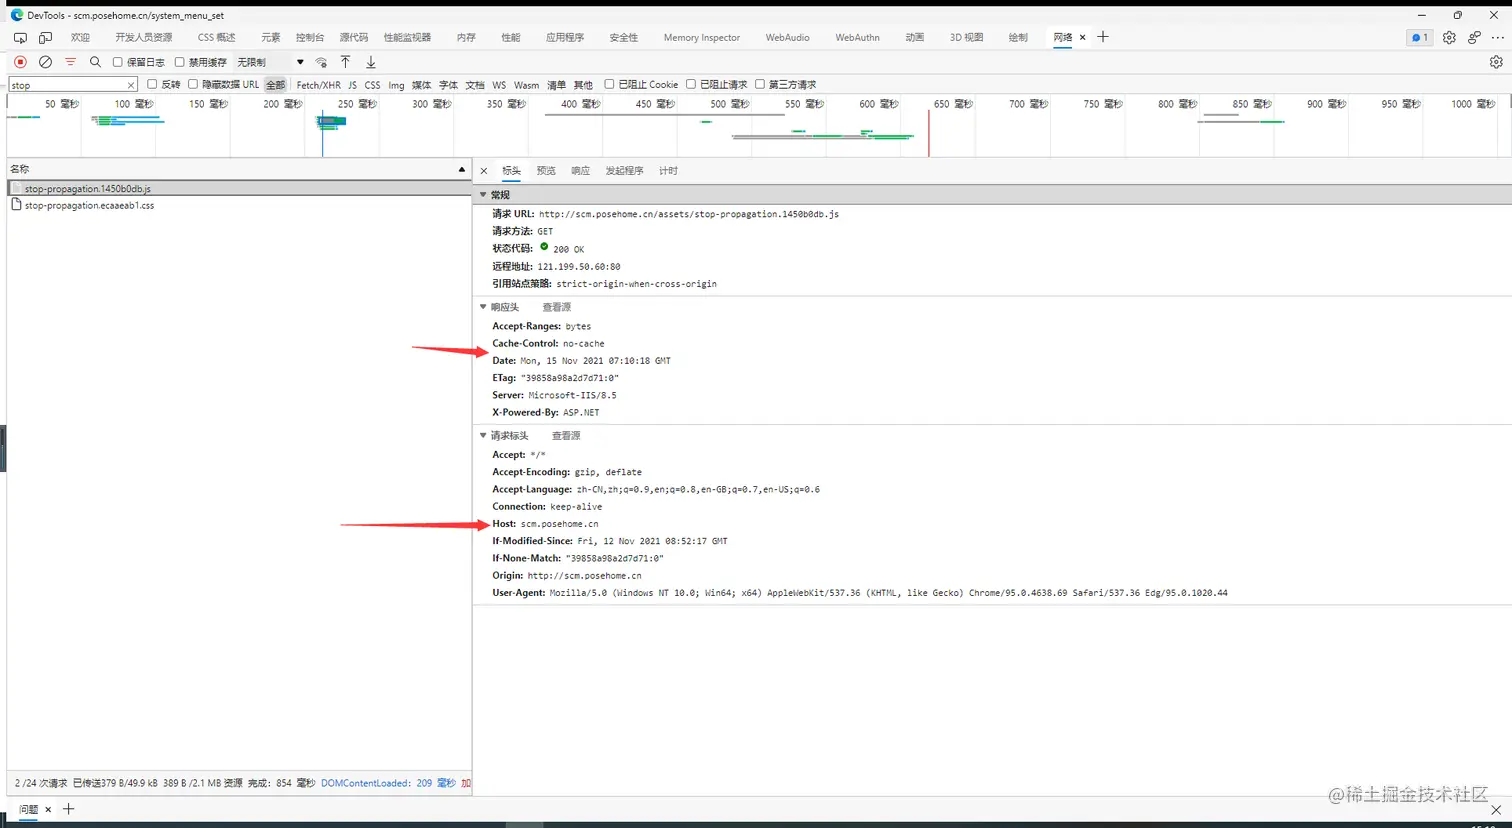Open the DevTools more options ellipsis menu
Viewport: 1512px width, 828px height.
[1498, 37]
